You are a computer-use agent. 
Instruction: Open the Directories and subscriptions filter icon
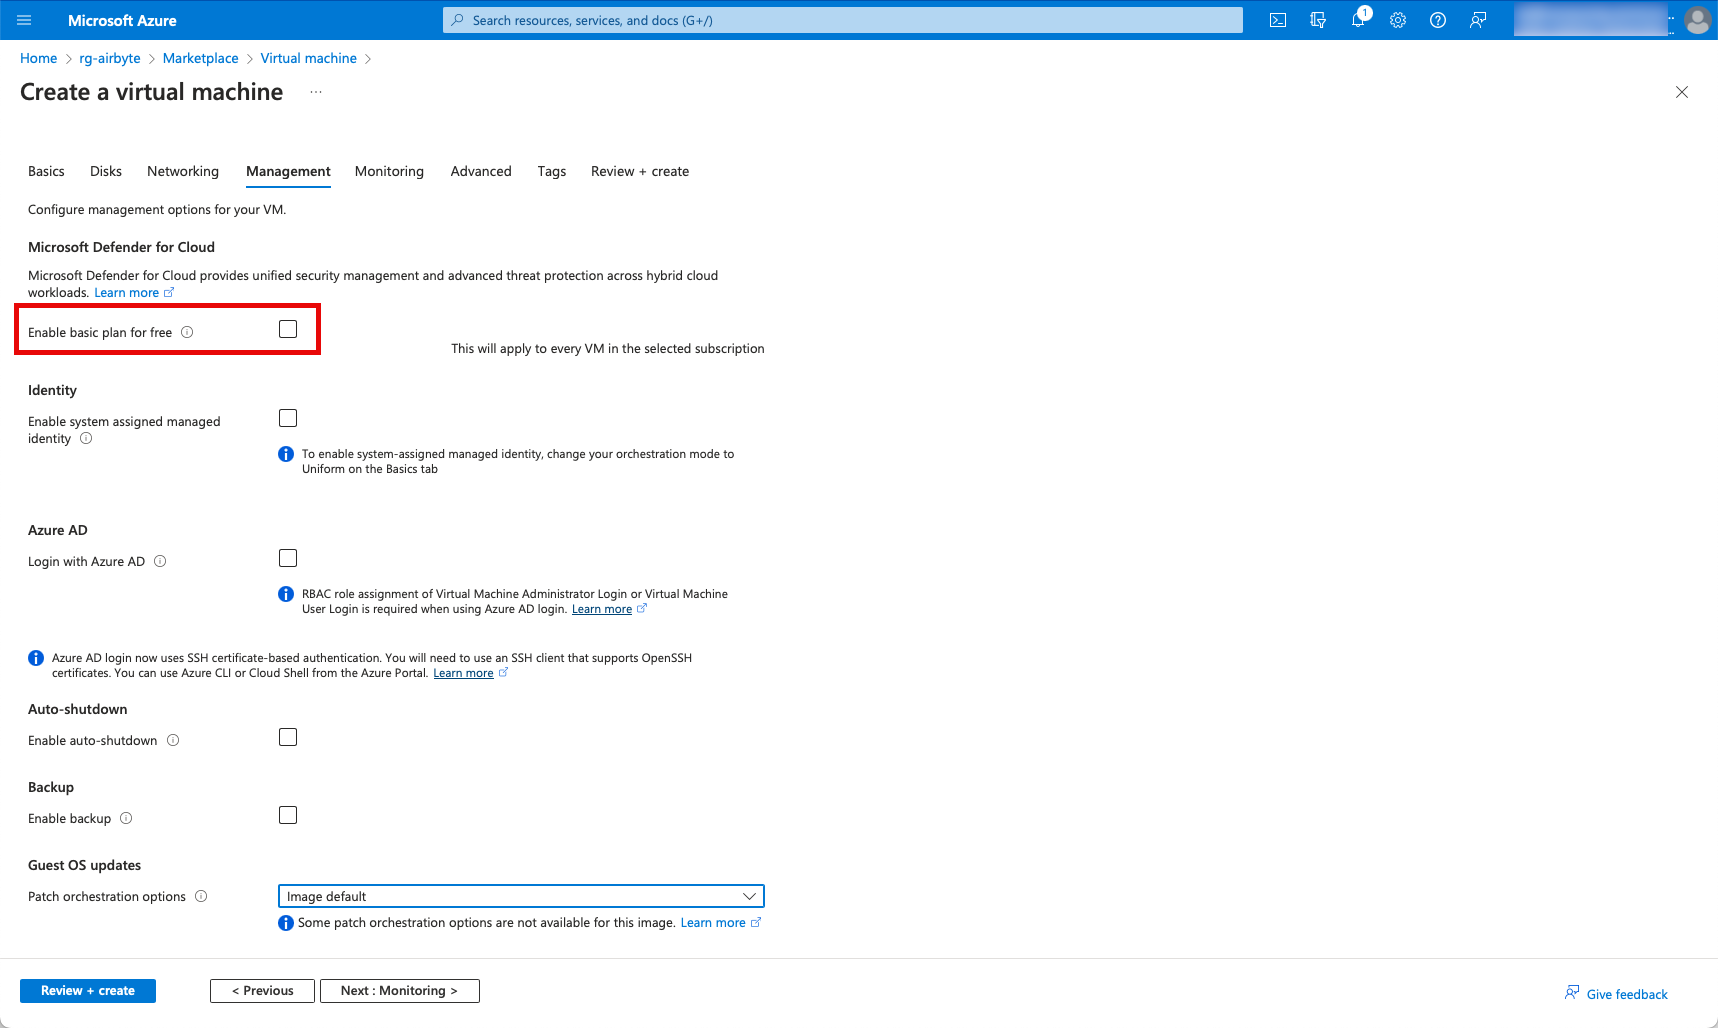click(1317, 20)
